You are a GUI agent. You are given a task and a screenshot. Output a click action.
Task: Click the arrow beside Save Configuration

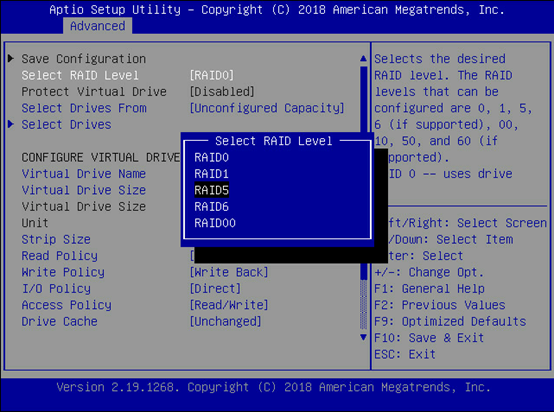pos(11,58)
